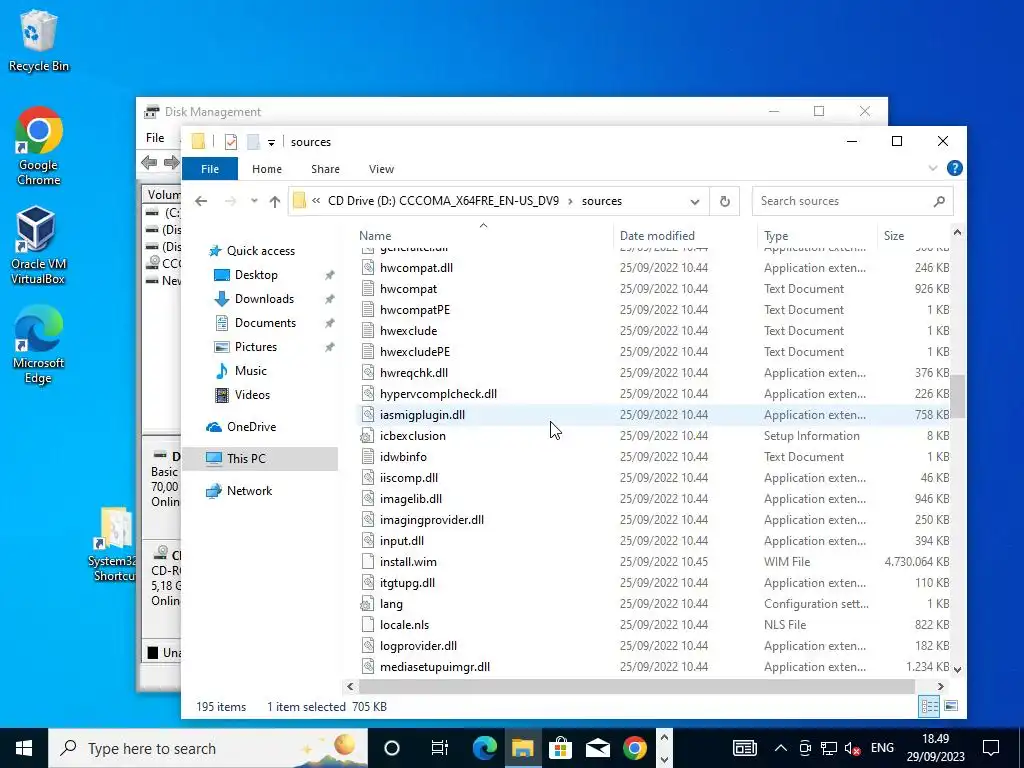Open the Recent locations dropdown arrow

tap(254, 201)
